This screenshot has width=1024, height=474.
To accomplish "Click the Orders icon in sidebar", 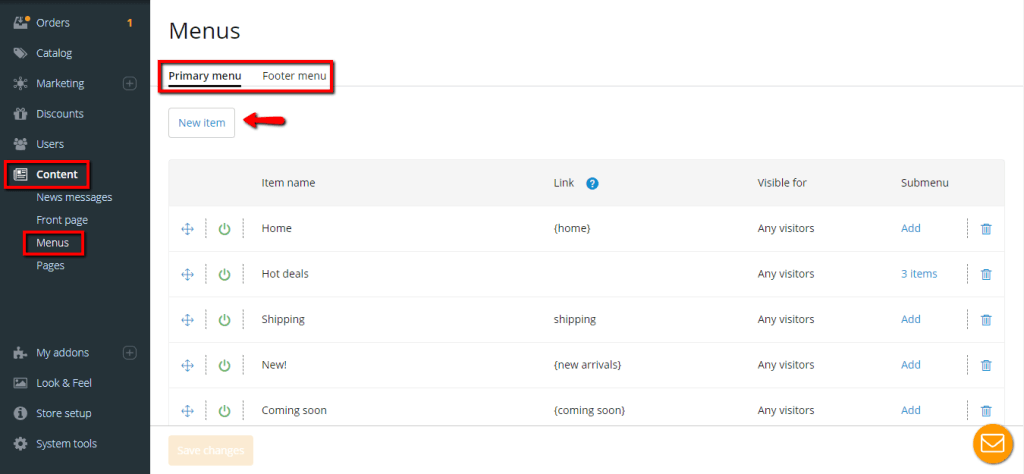I will [22, 23].
